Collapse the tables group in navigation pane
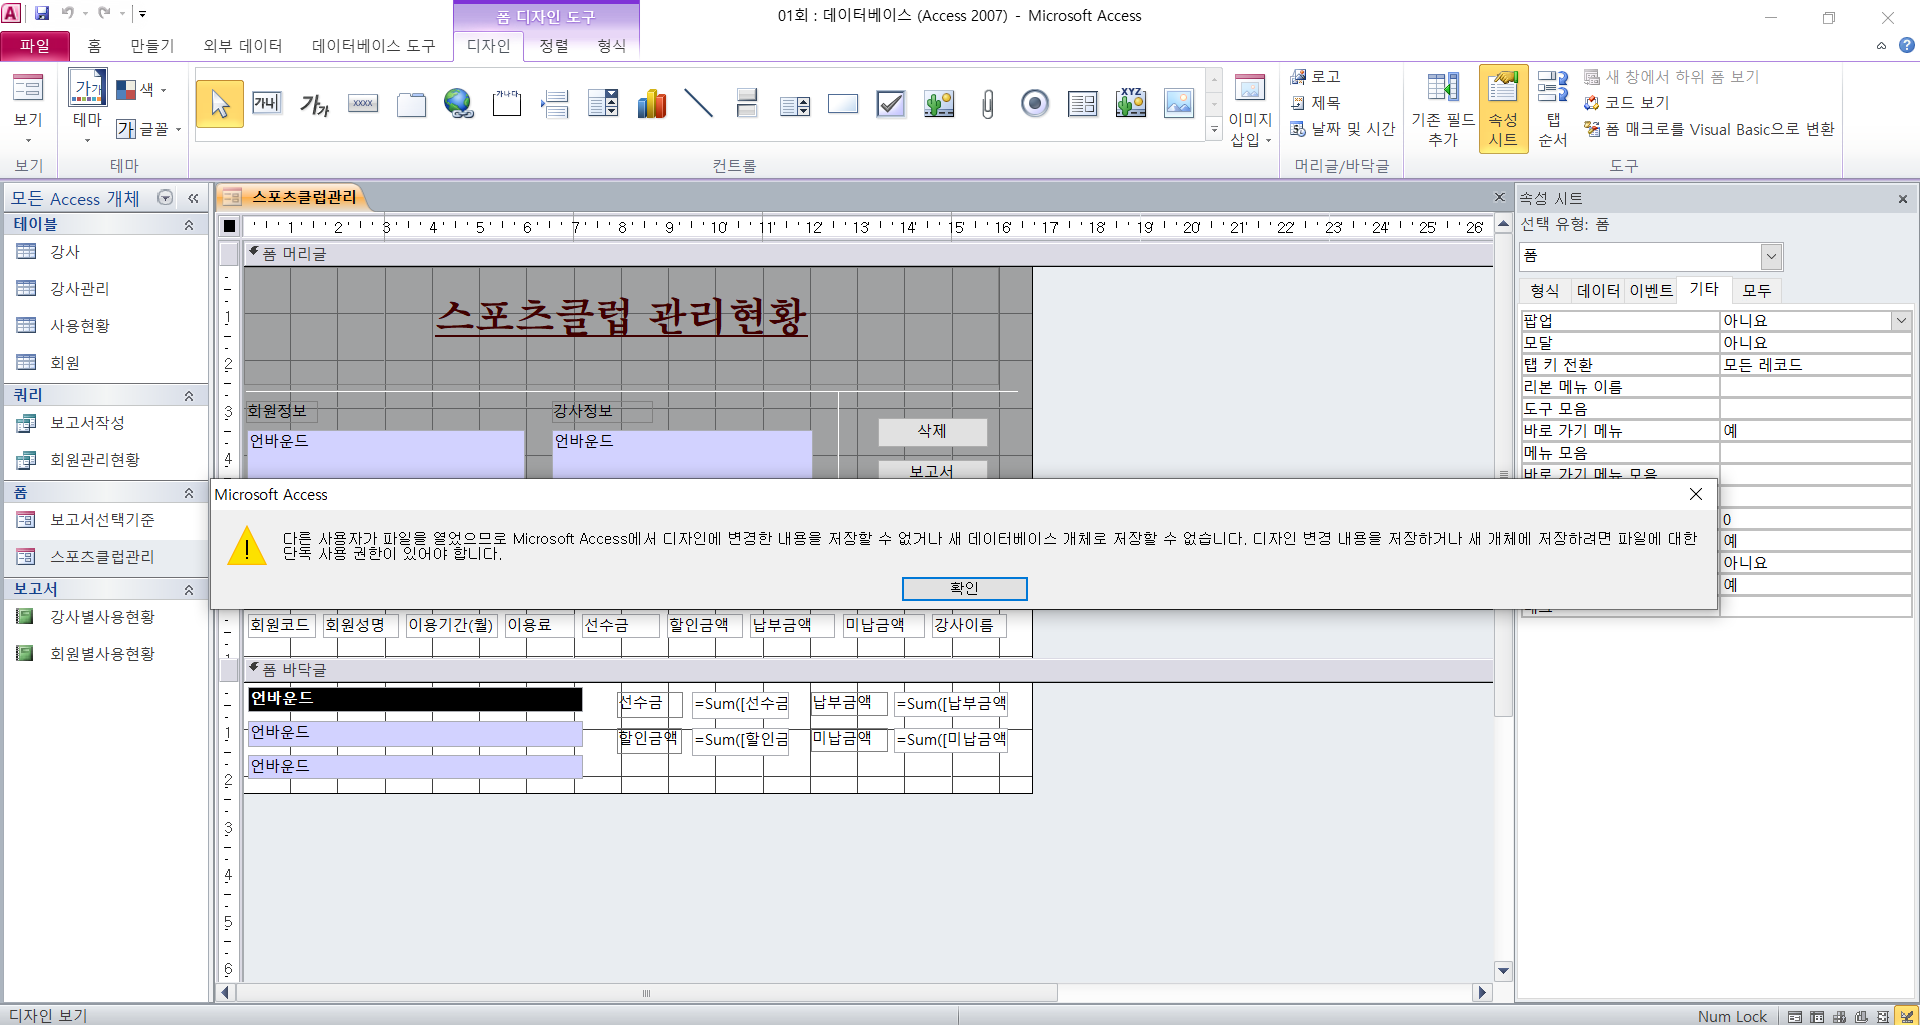Image resolution: width=1920 pixels, height=1025 pixels. click(188, 225)
